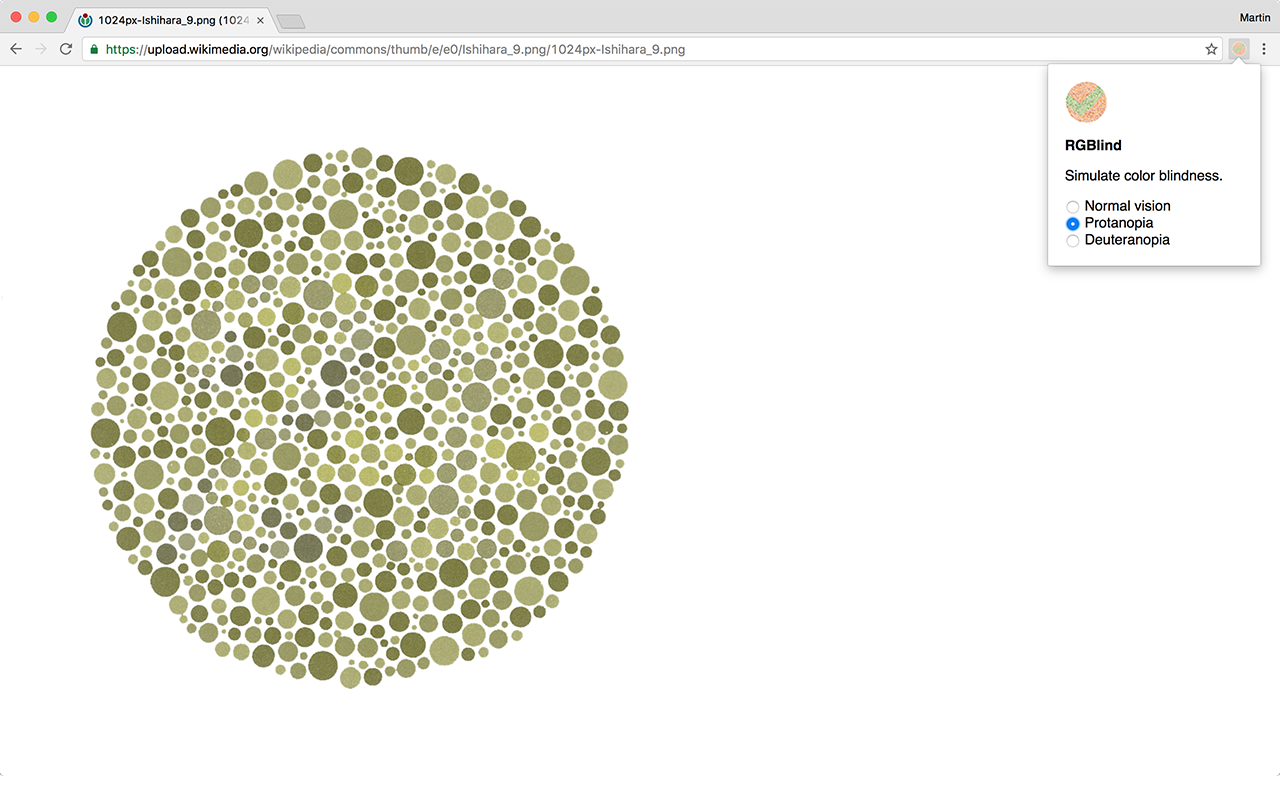Go back to the previous page
Viewport: 1280px width, 800px height.
(16, 49)
